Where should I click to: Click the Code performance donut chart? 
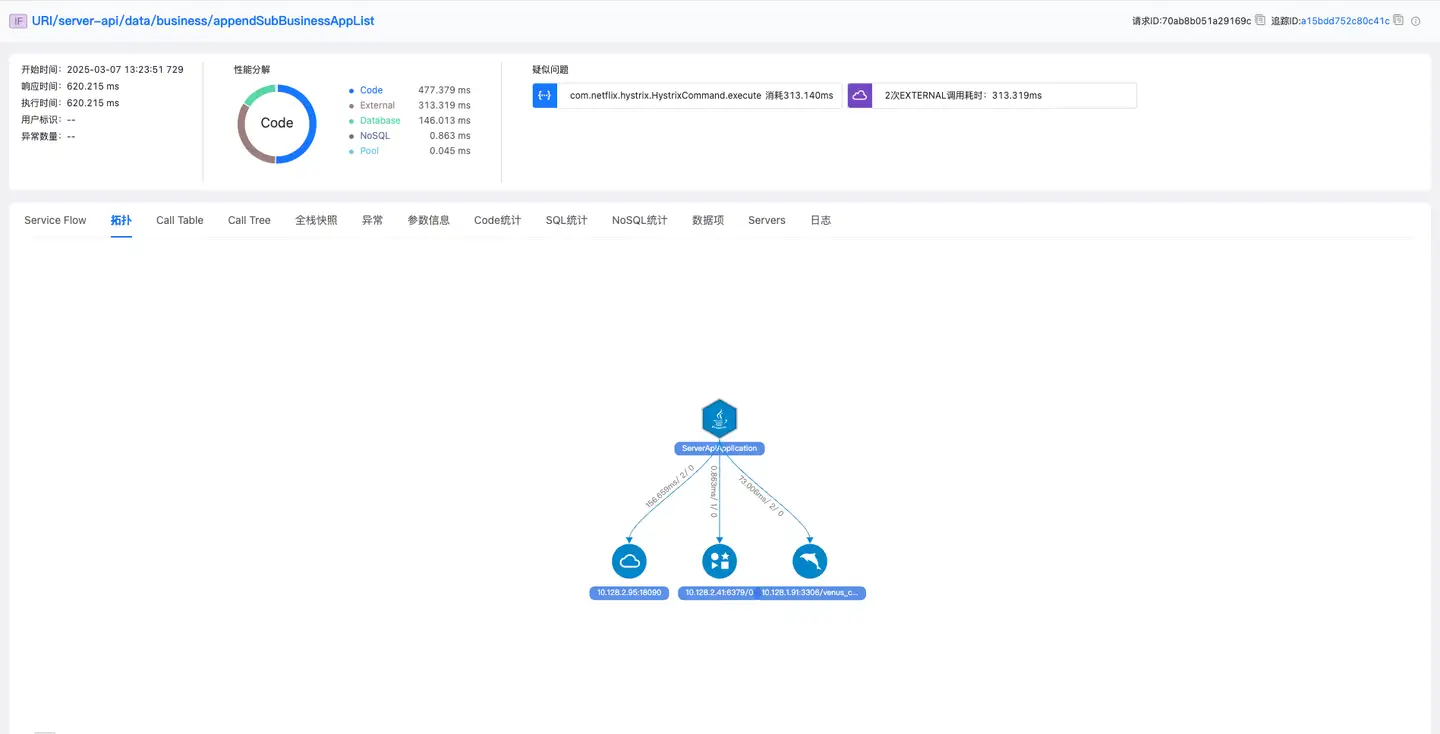[277, 123]
